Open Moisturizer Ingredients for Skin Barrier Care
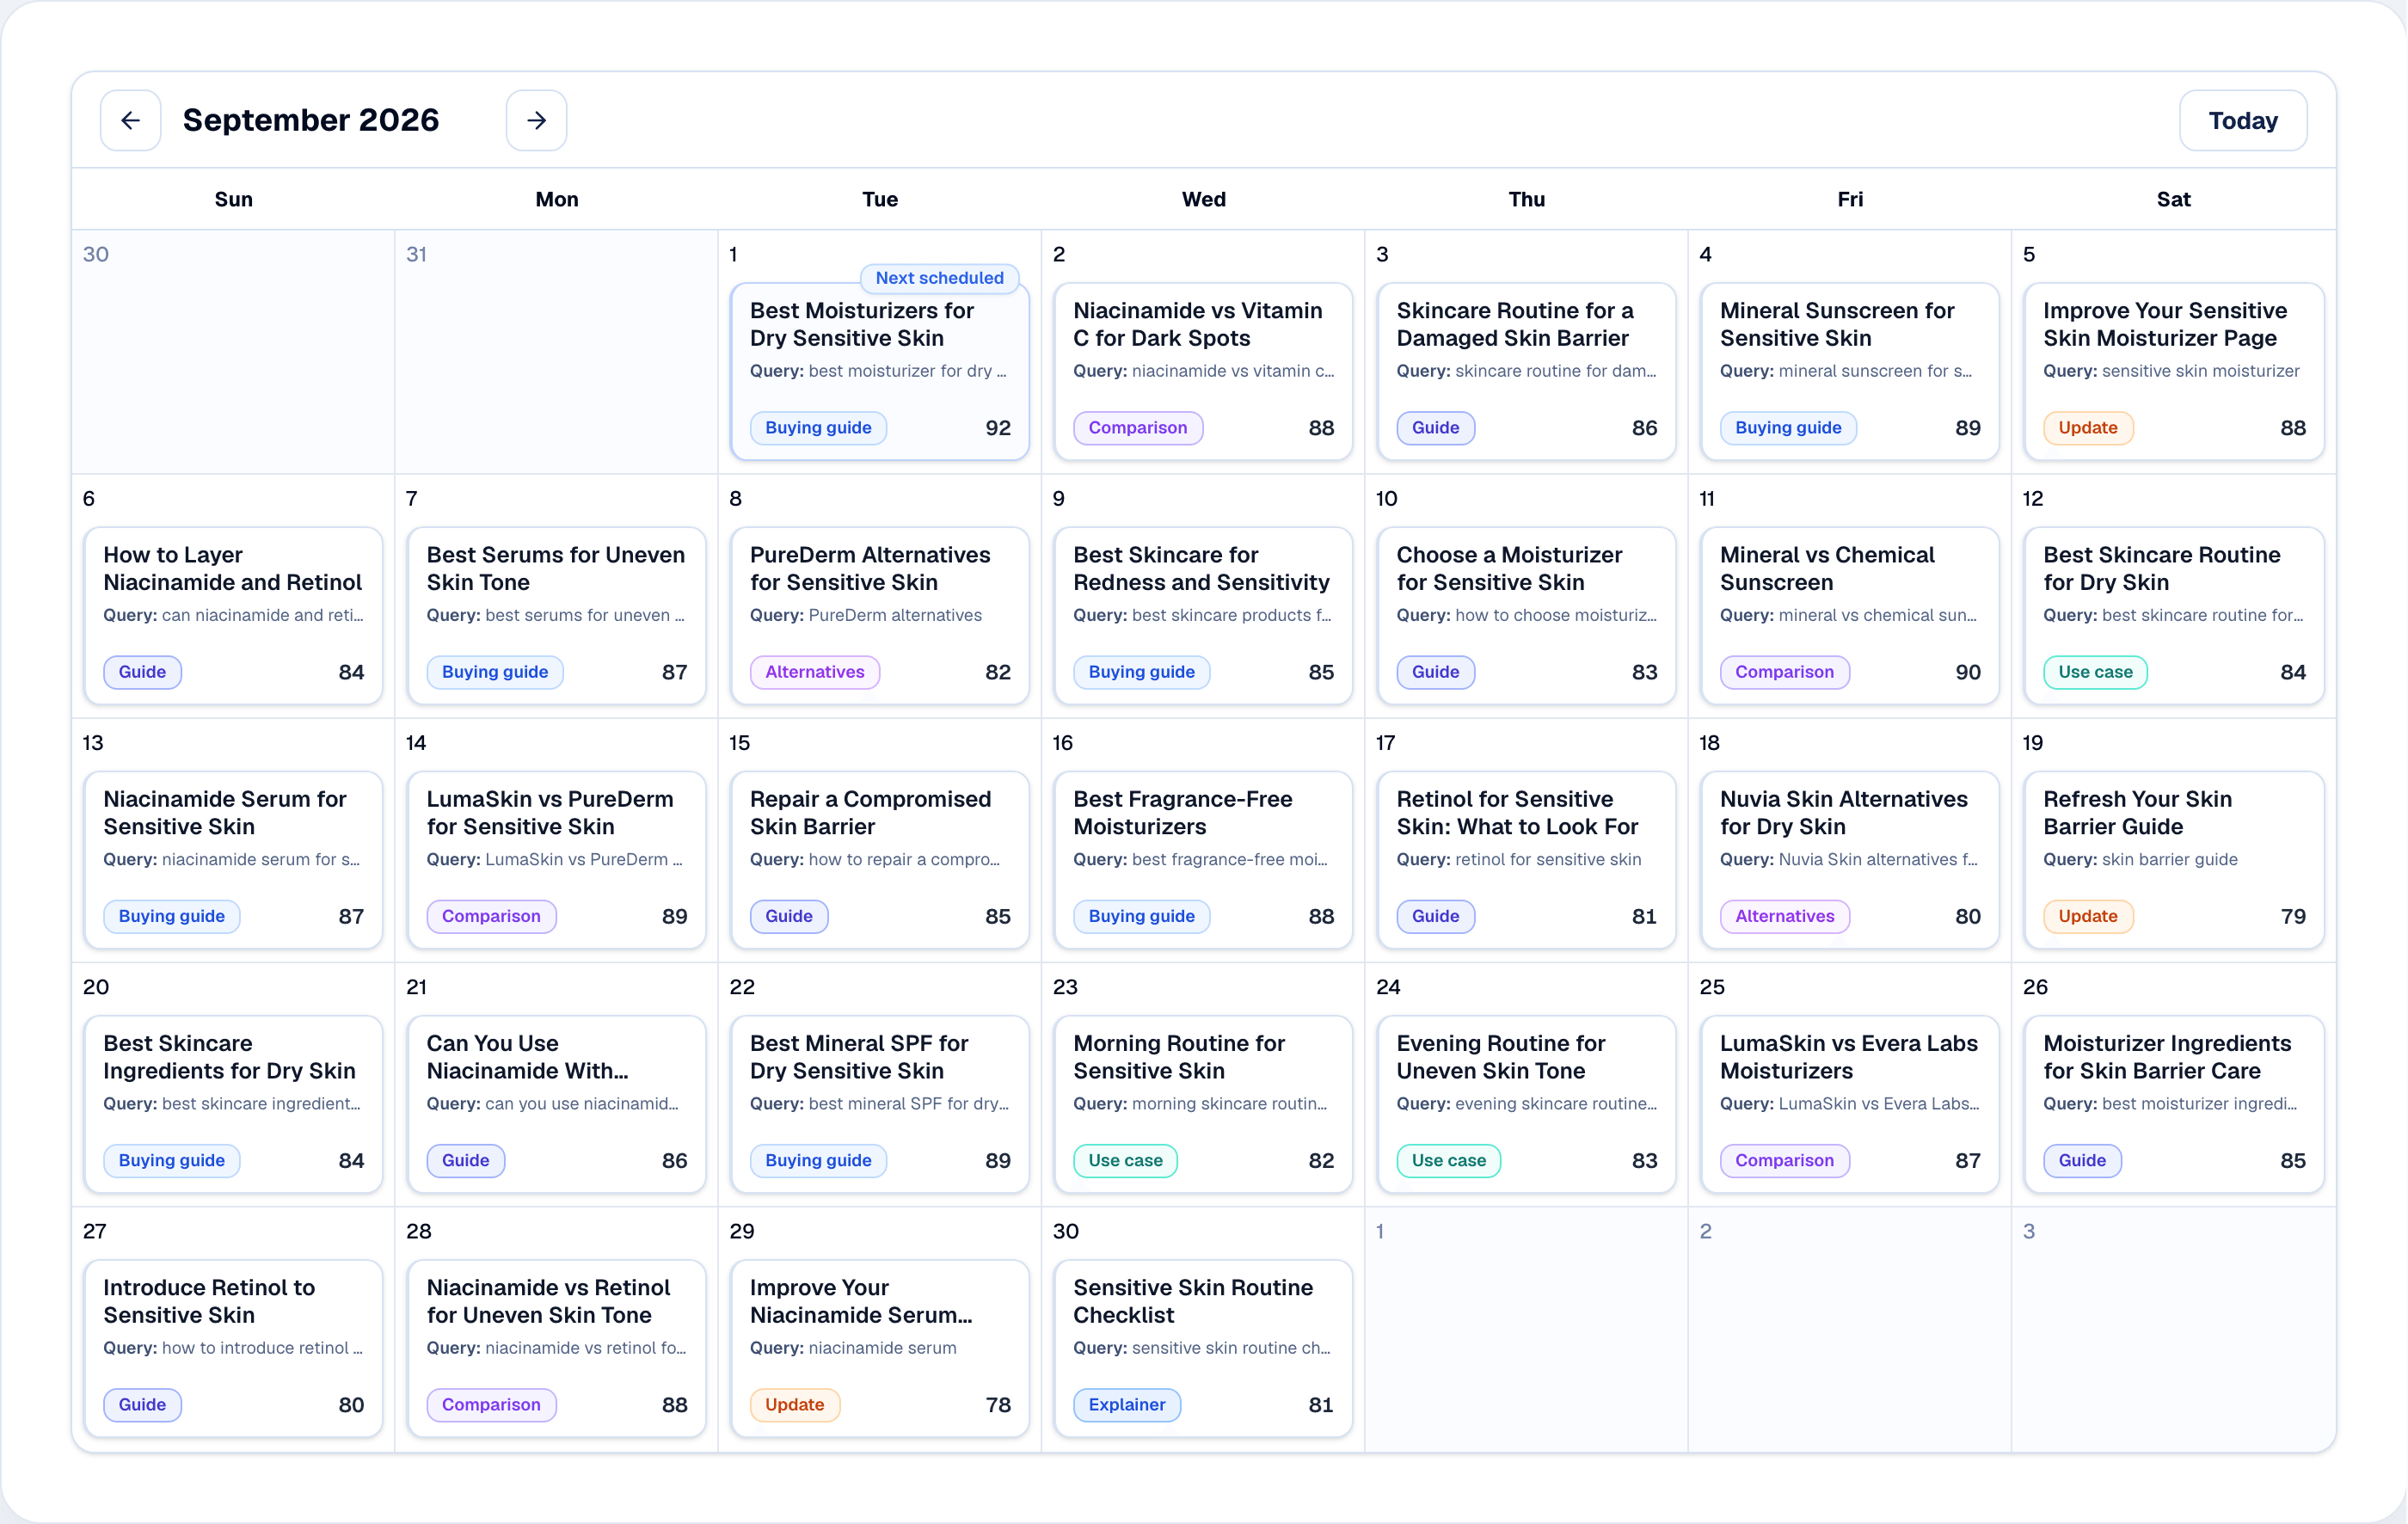This screenshot has width=2408, height=1524. point(2173,1103)
